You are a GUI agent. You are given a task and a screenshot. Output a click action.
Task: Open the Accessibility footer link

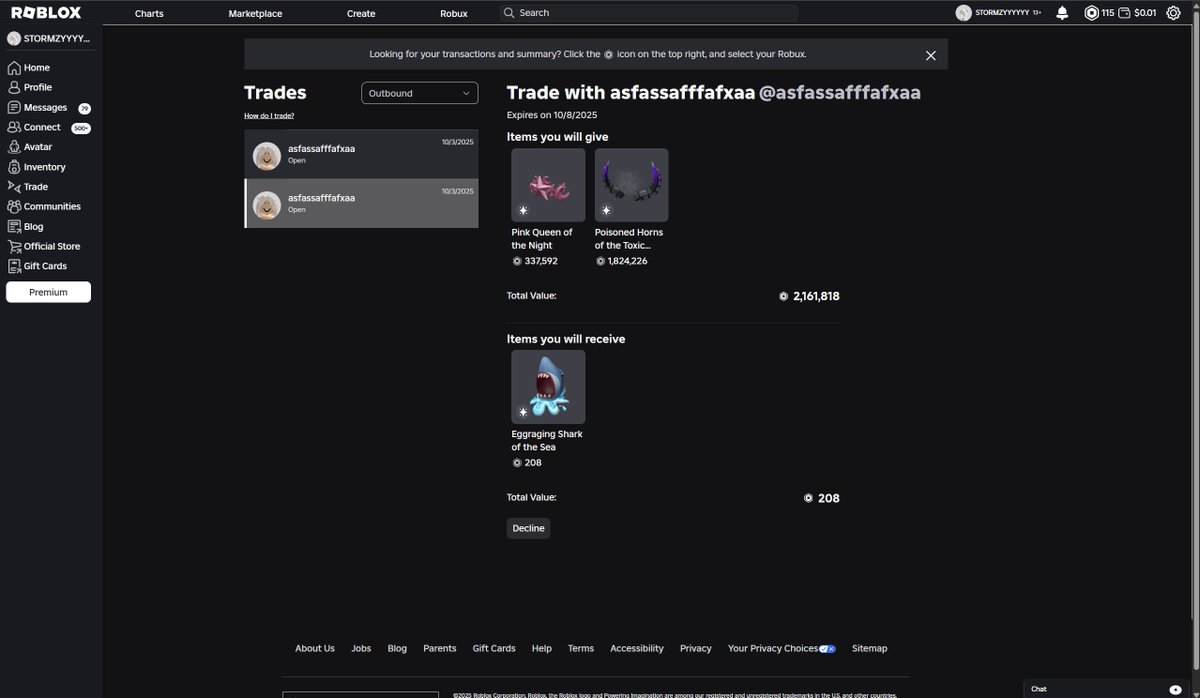637,648
